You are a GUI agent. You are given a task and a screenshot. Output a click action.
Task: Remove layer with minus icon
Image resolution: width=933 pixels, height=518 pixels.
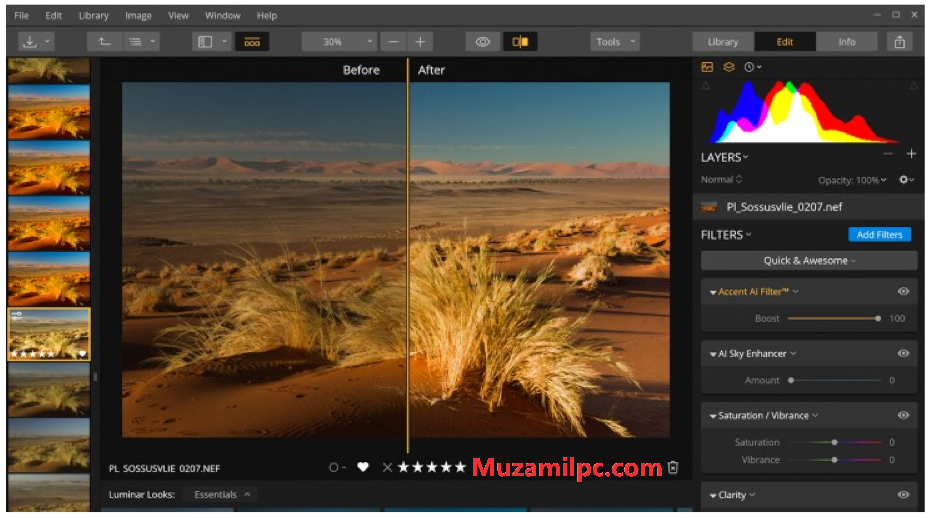888,154
